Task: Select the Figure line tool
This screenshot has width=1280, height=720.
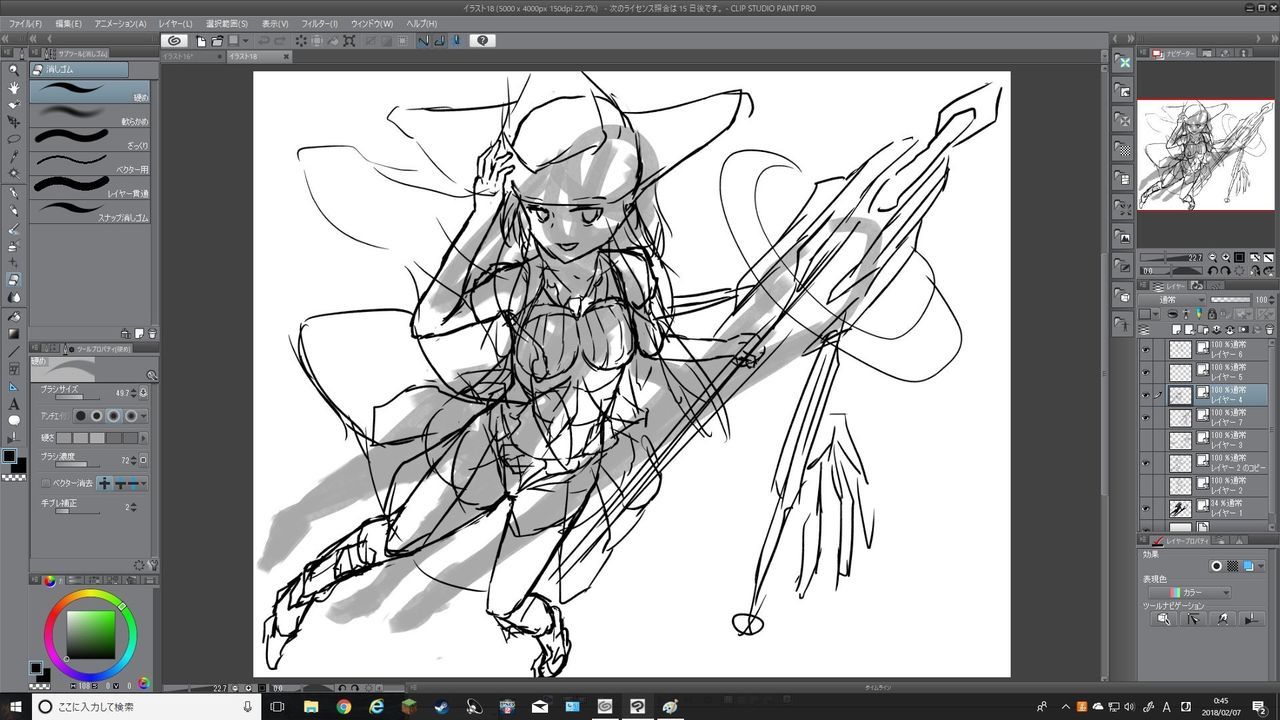Action: [14, 351]
